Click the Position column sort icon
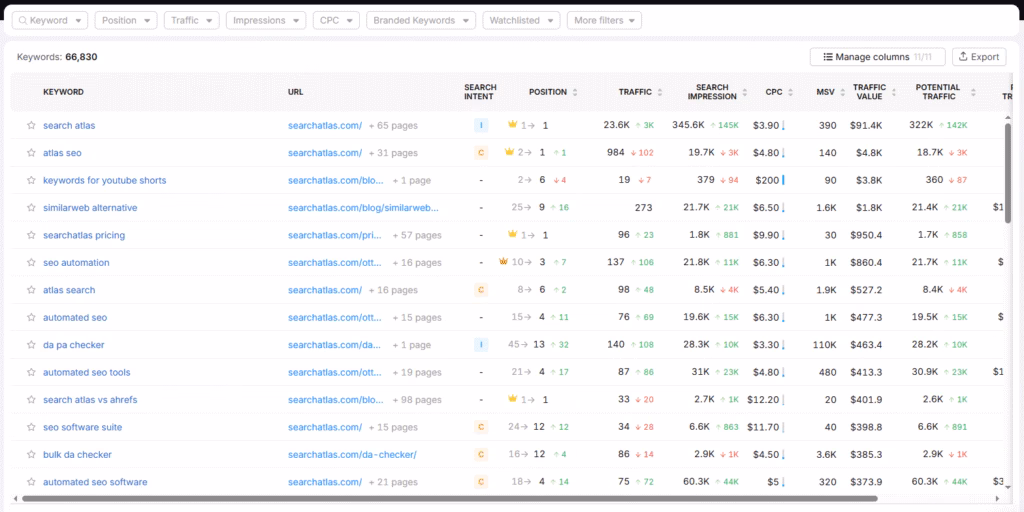The image size is (1024, 512). coord(575,92)
